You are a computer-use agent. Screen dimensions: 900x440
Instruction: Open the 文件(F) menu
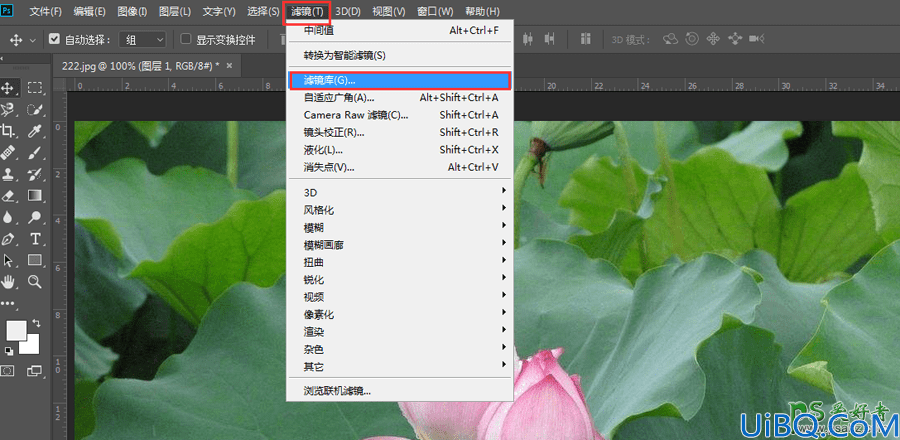click(x=45, y=11)
